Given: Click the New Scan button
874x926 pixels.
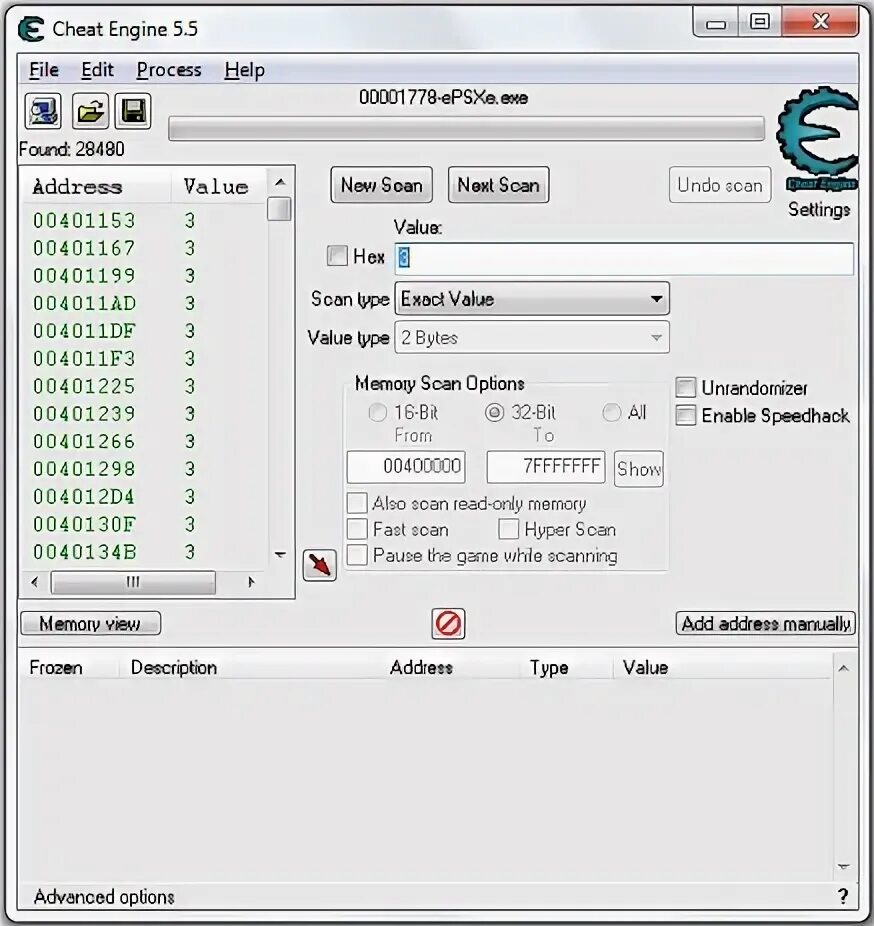Looking at the screenshot, I should (381, 185).
